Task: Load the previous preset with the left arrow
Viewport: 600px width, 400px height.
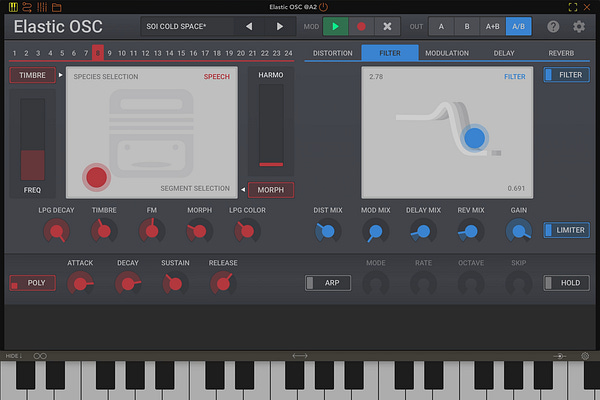Action: pos(249,26)
